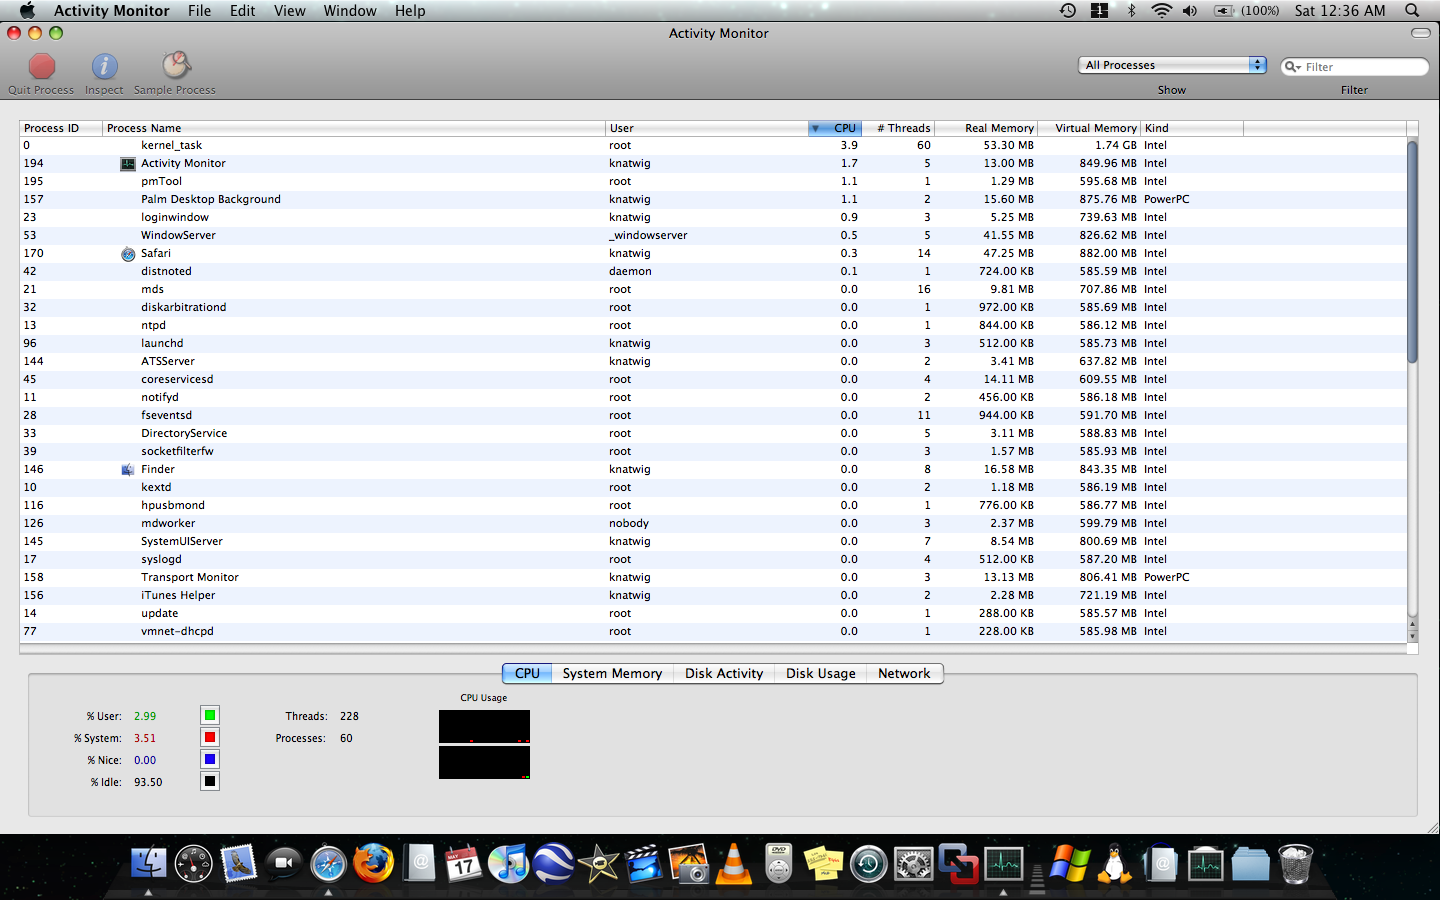Click the Quit Process stop-sign icon
Image resolution: width=1440 pixels, height=900 pixels.
coord(42,66)
